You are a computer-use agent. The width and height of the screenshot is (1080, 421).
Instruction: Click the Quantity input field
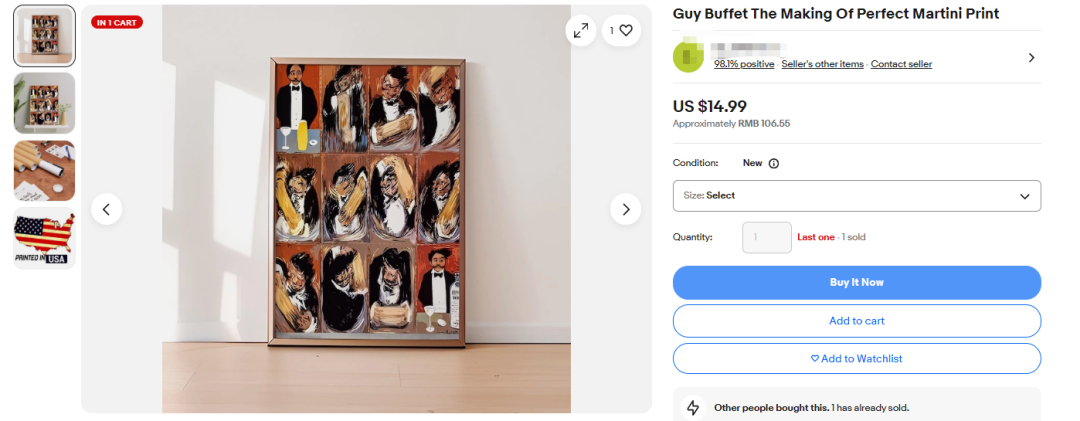pos(766,238)
